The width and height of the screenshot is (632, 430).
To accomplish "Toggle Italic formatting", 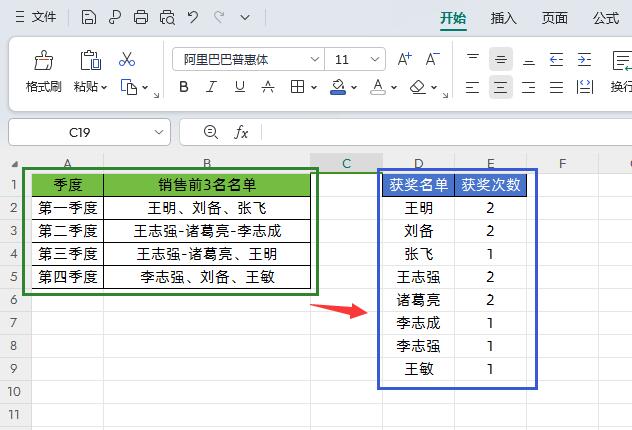I will (212, 88).
